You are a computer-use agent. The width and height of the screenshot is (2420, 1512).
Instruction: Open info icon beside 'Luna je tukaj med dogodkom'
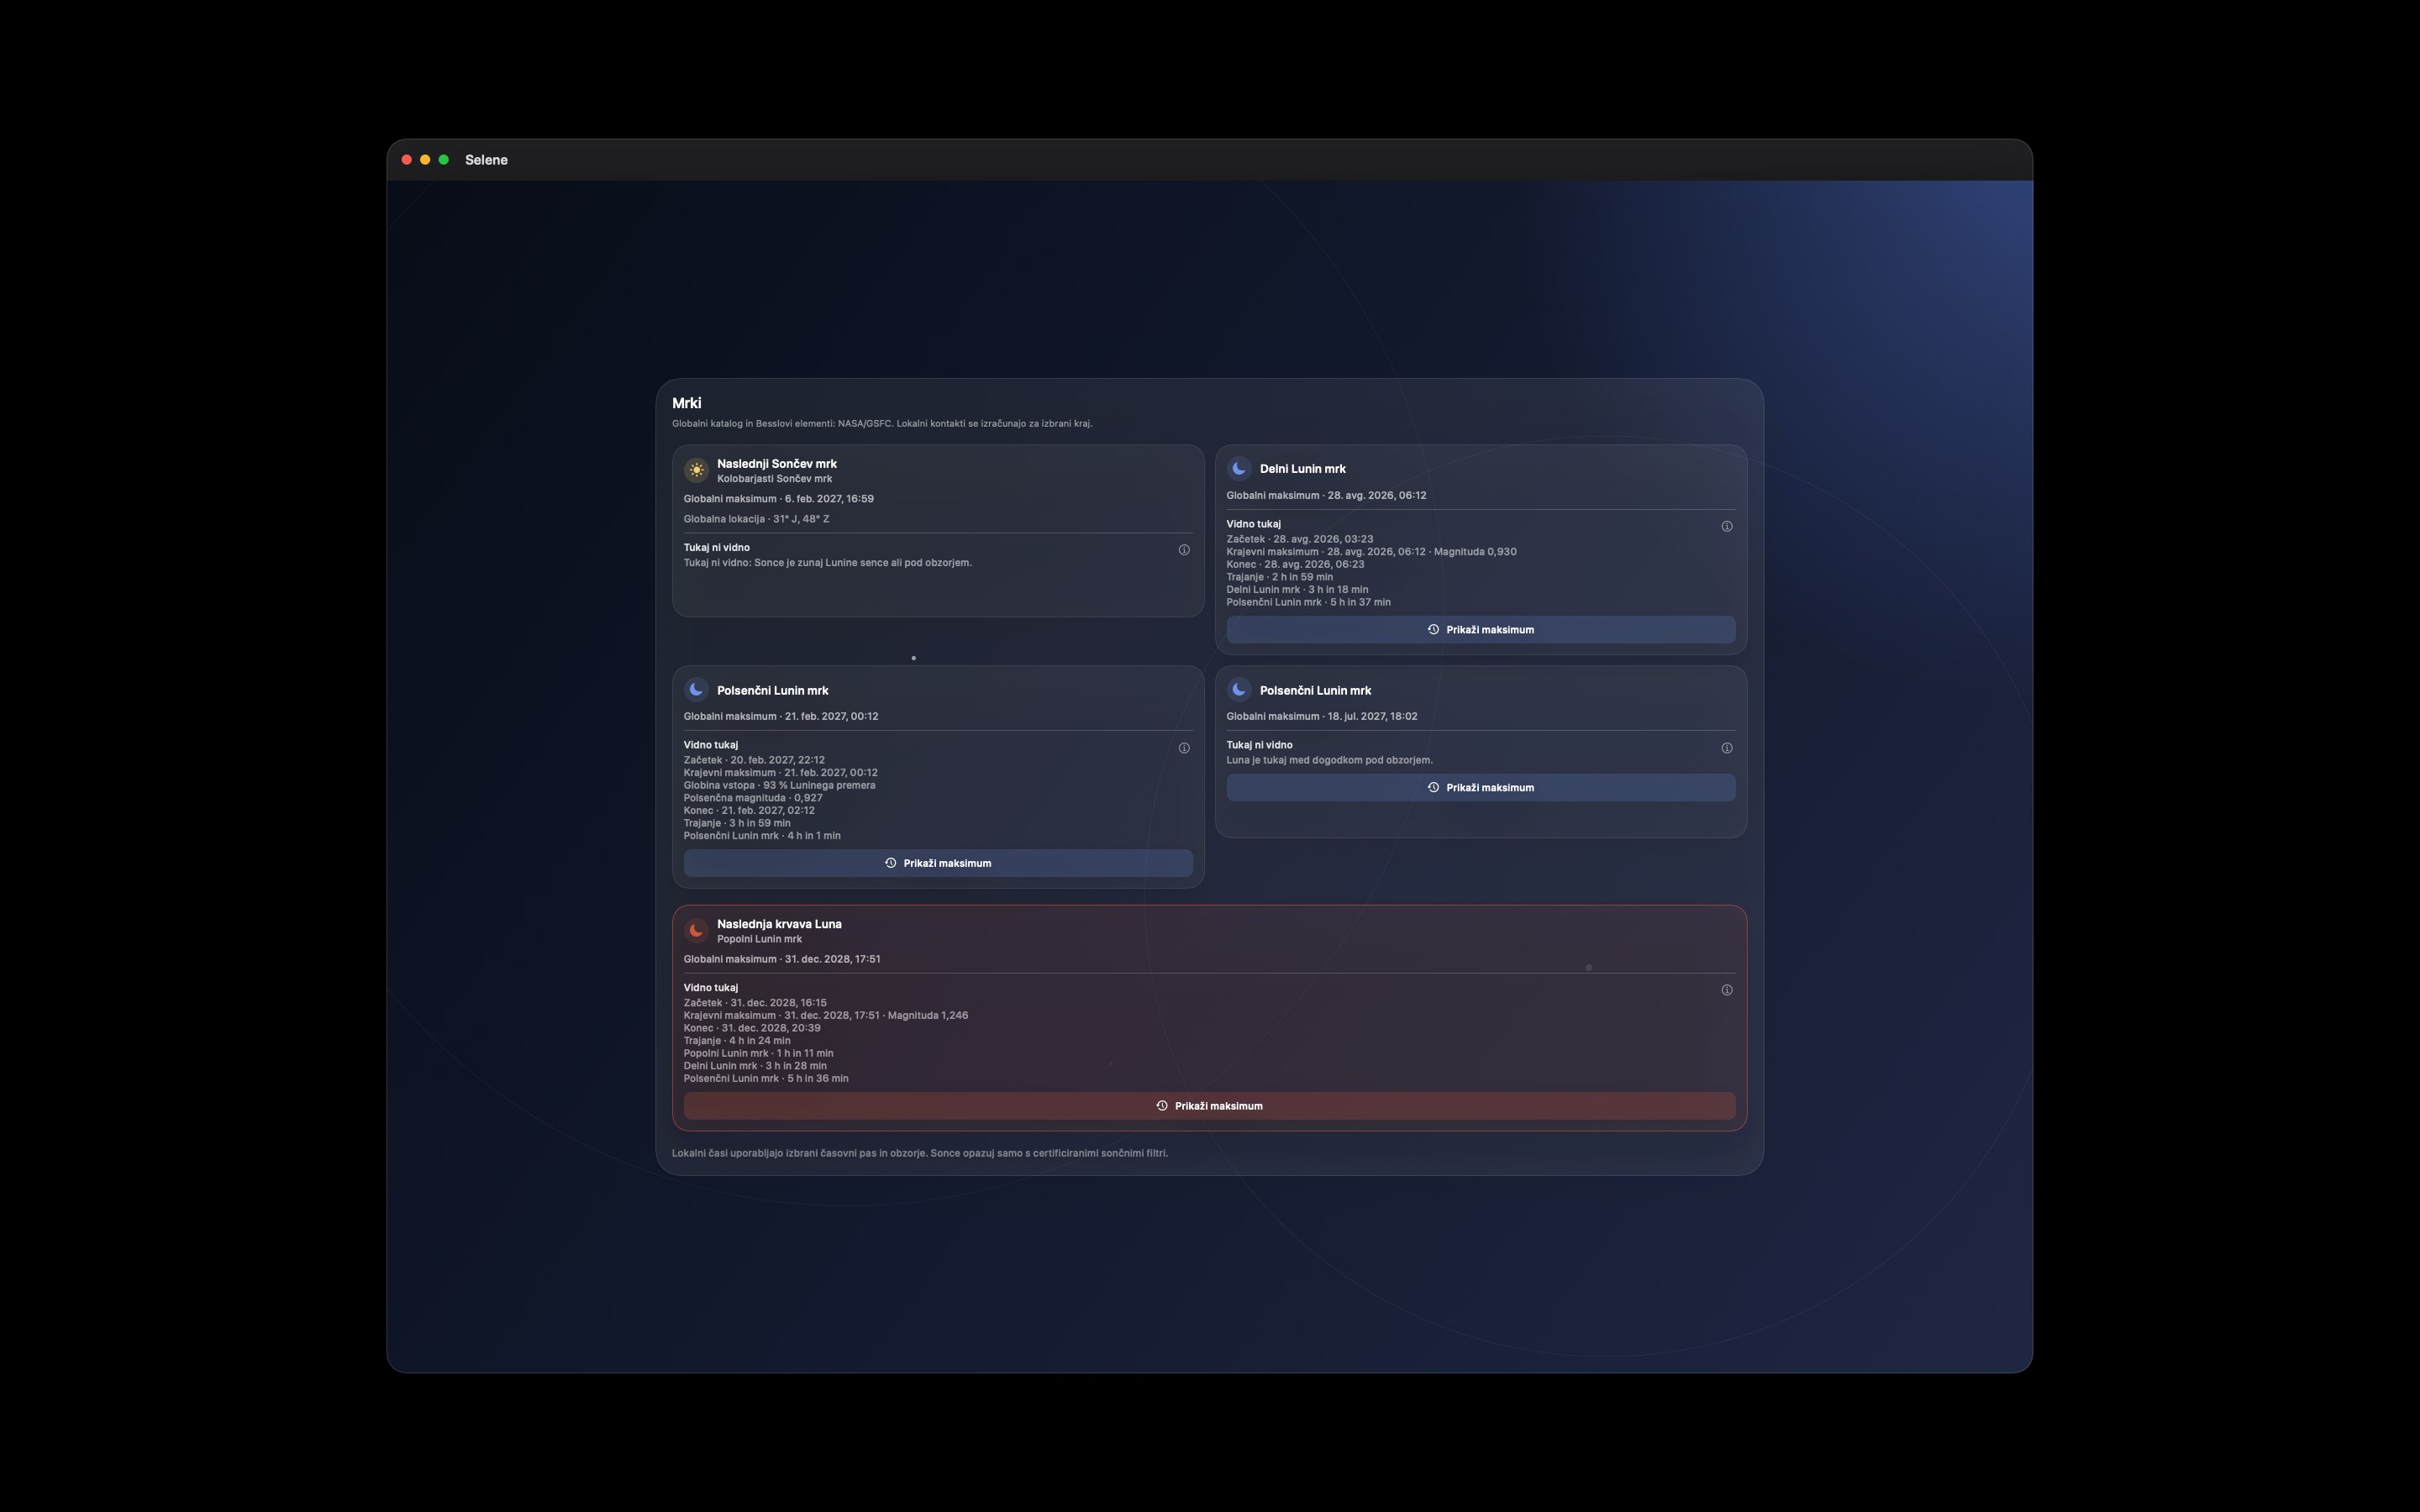(x=1727, y=748)
